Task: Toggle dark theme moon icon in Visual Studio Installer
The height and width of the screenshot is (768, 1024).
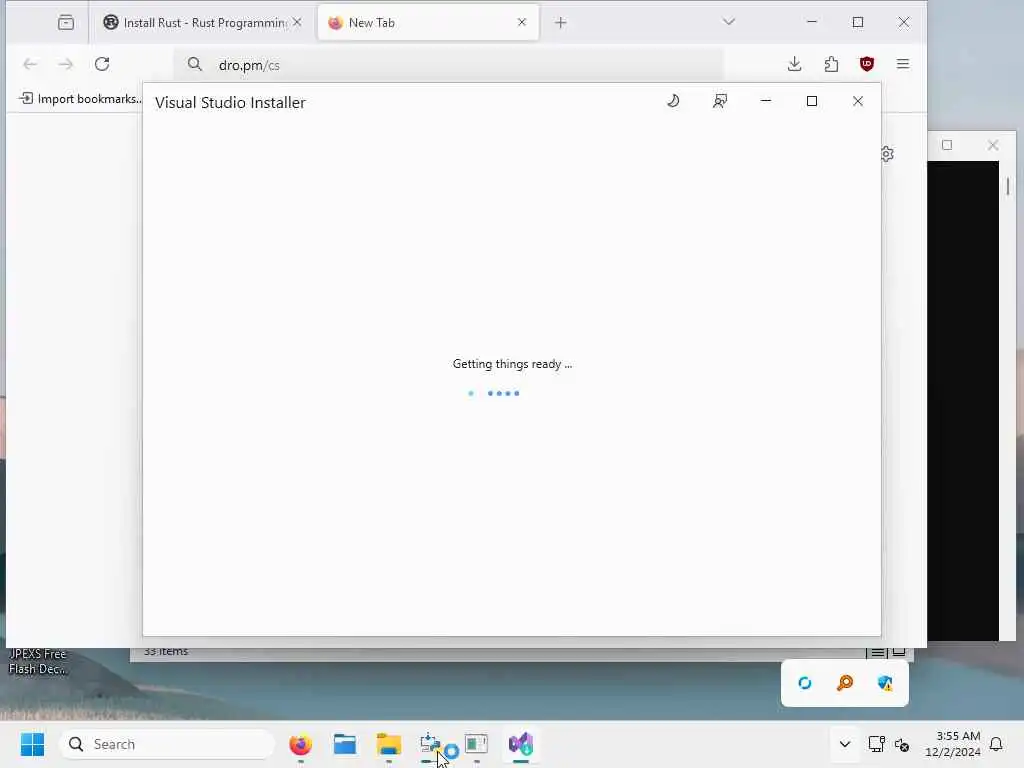Action: click(x=673, y=101)
